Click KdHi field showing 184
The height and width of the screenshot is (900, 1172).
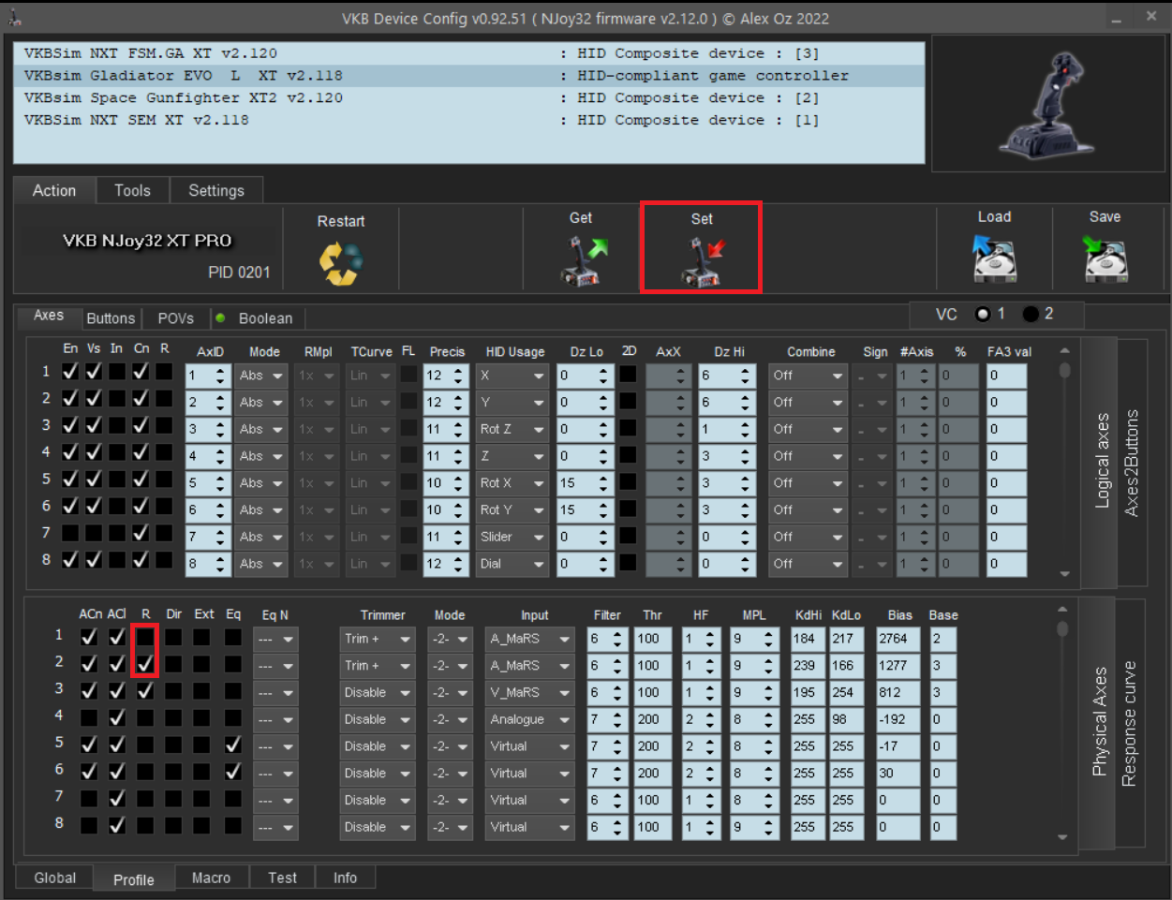click(x=808, y=639)
